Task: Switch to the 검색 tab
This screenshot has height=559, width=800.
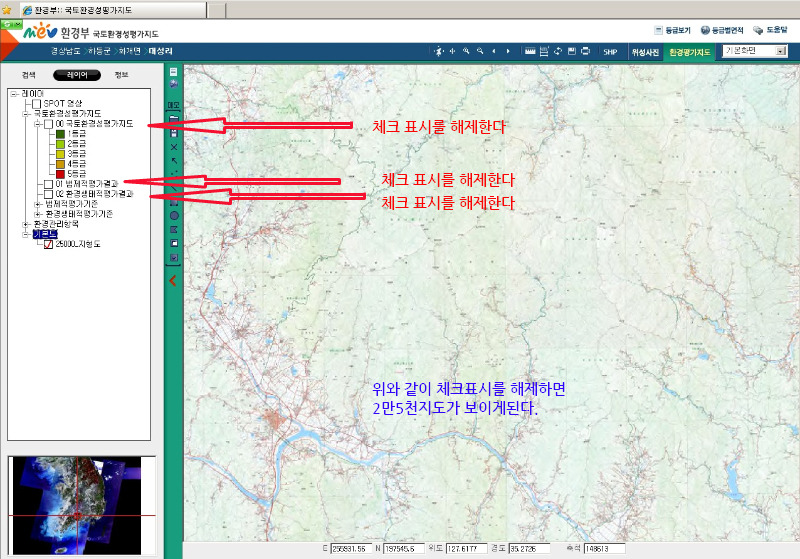Action: point(28,74)
